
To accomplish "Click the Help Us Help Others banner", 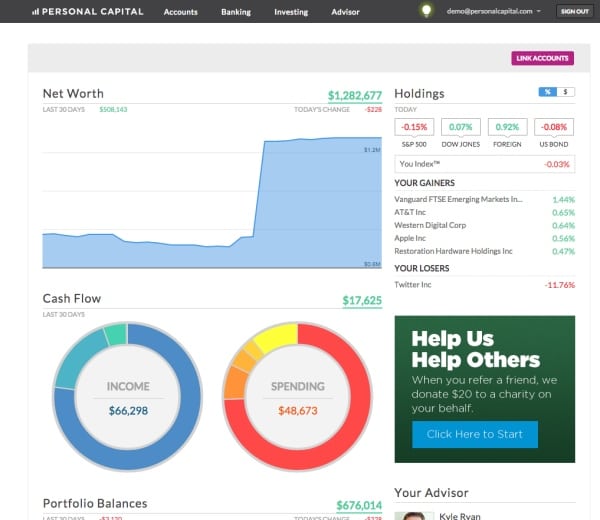I will pyautogui.click(x=484, y=389).
